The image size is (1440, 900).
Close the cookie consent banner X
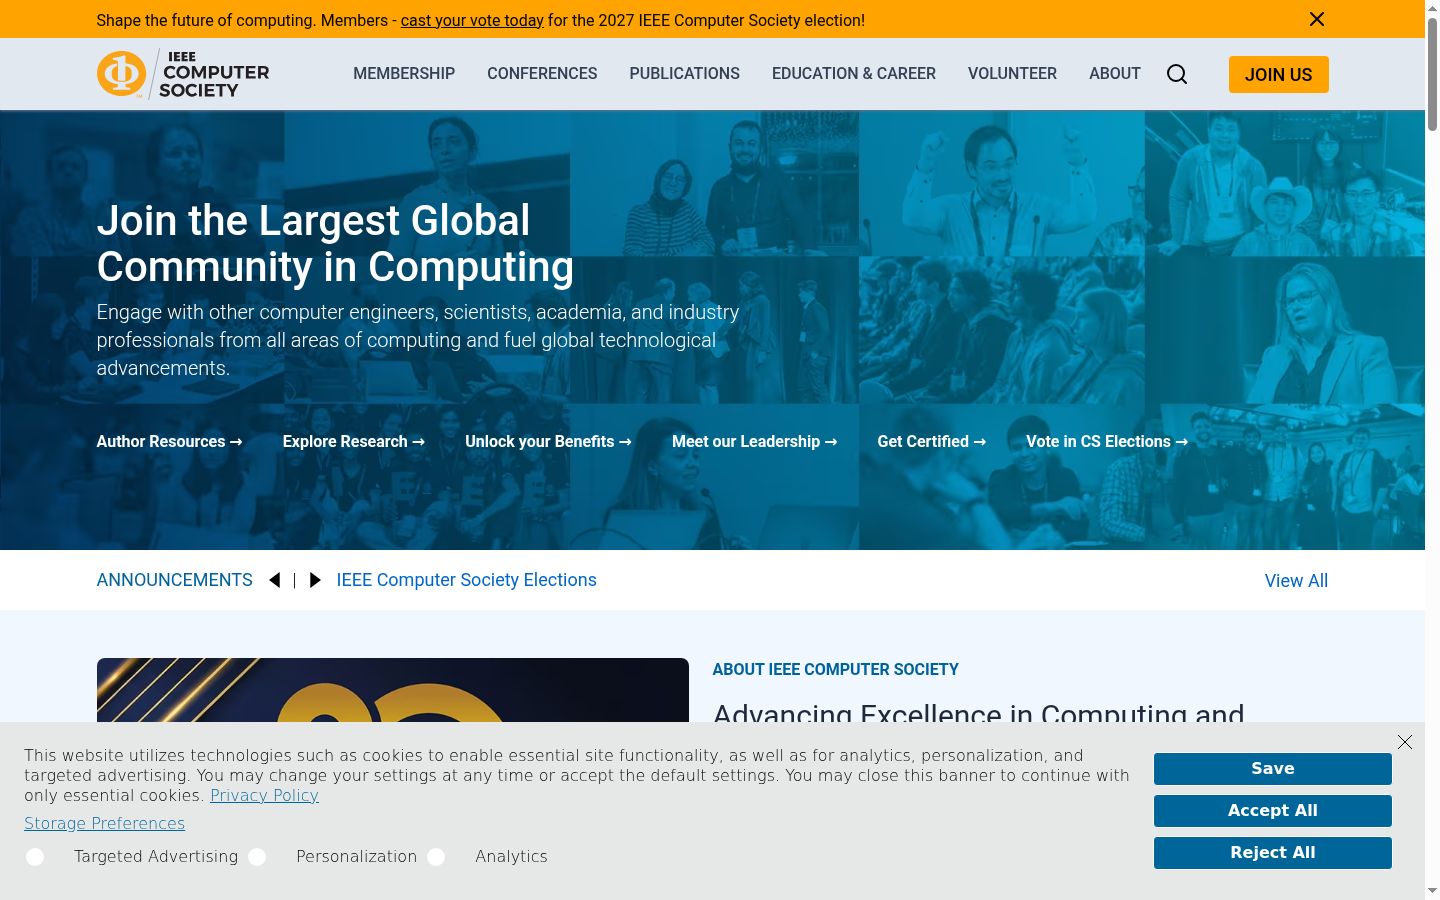coord(1405,742)
